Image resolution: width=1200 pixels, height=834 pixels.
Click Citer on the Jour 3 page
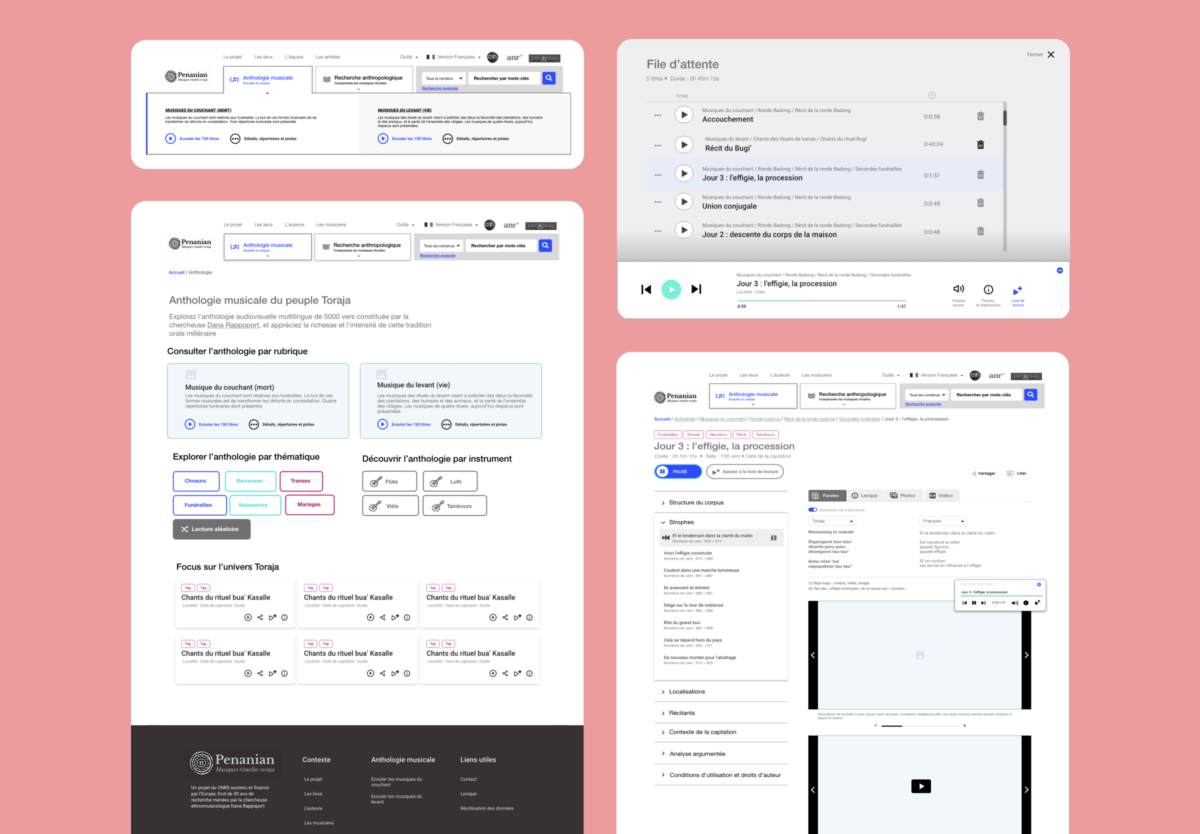coord(1017,473)
